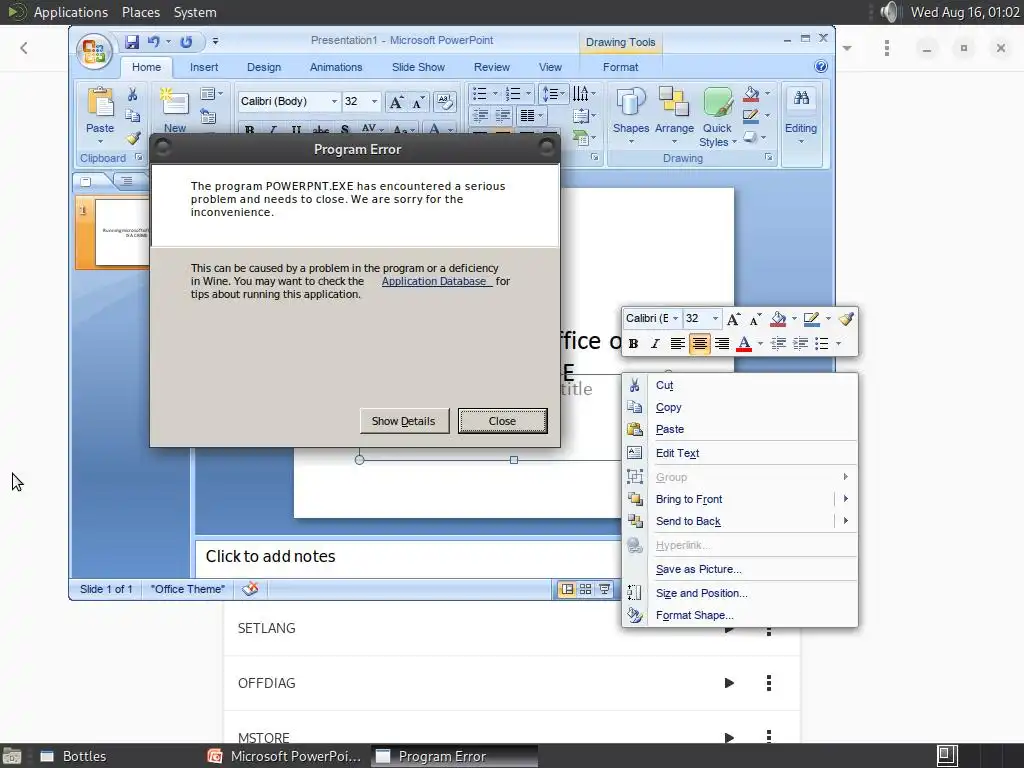Open the Animations ribbon tab
The width and height of the screenshot is (1024, 768).
pyautogui.click(x=336, y=67)
